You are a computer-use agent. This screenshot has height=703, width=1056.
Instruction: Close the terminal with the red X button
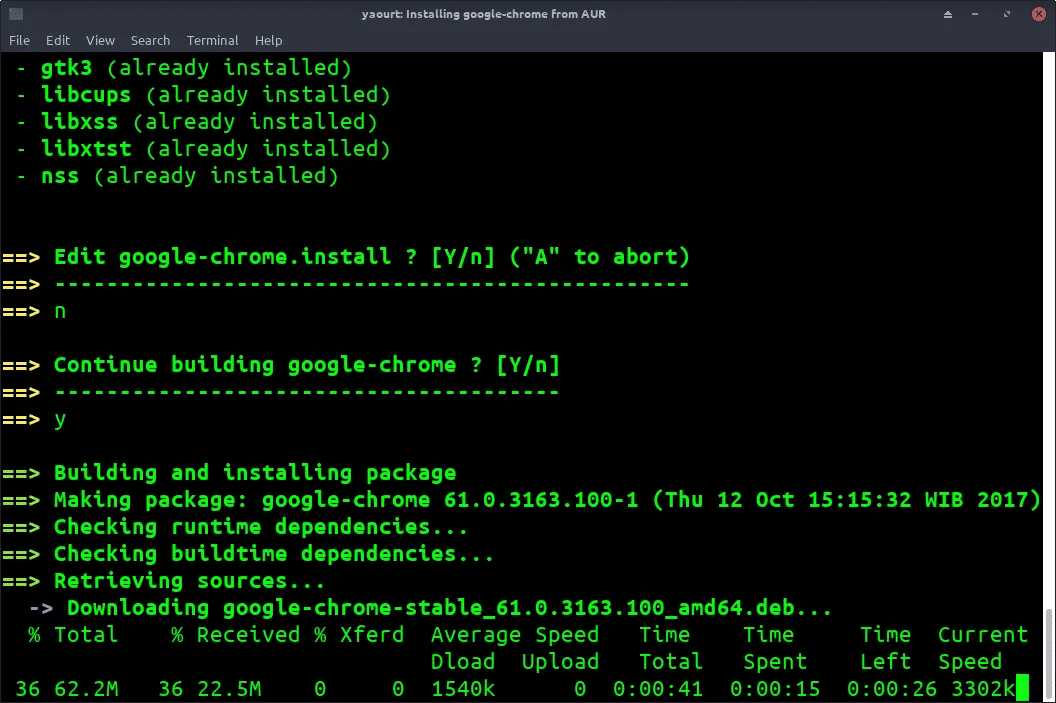pos(1038,14)
